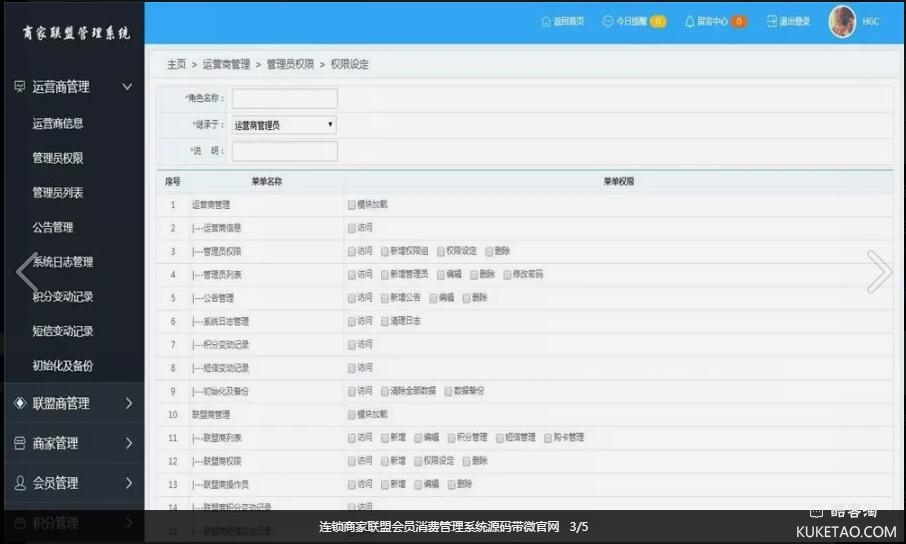906x544 pixels.
Task: Open 系统日志管理 in the sidebar
Action: [x=63, y=262]
